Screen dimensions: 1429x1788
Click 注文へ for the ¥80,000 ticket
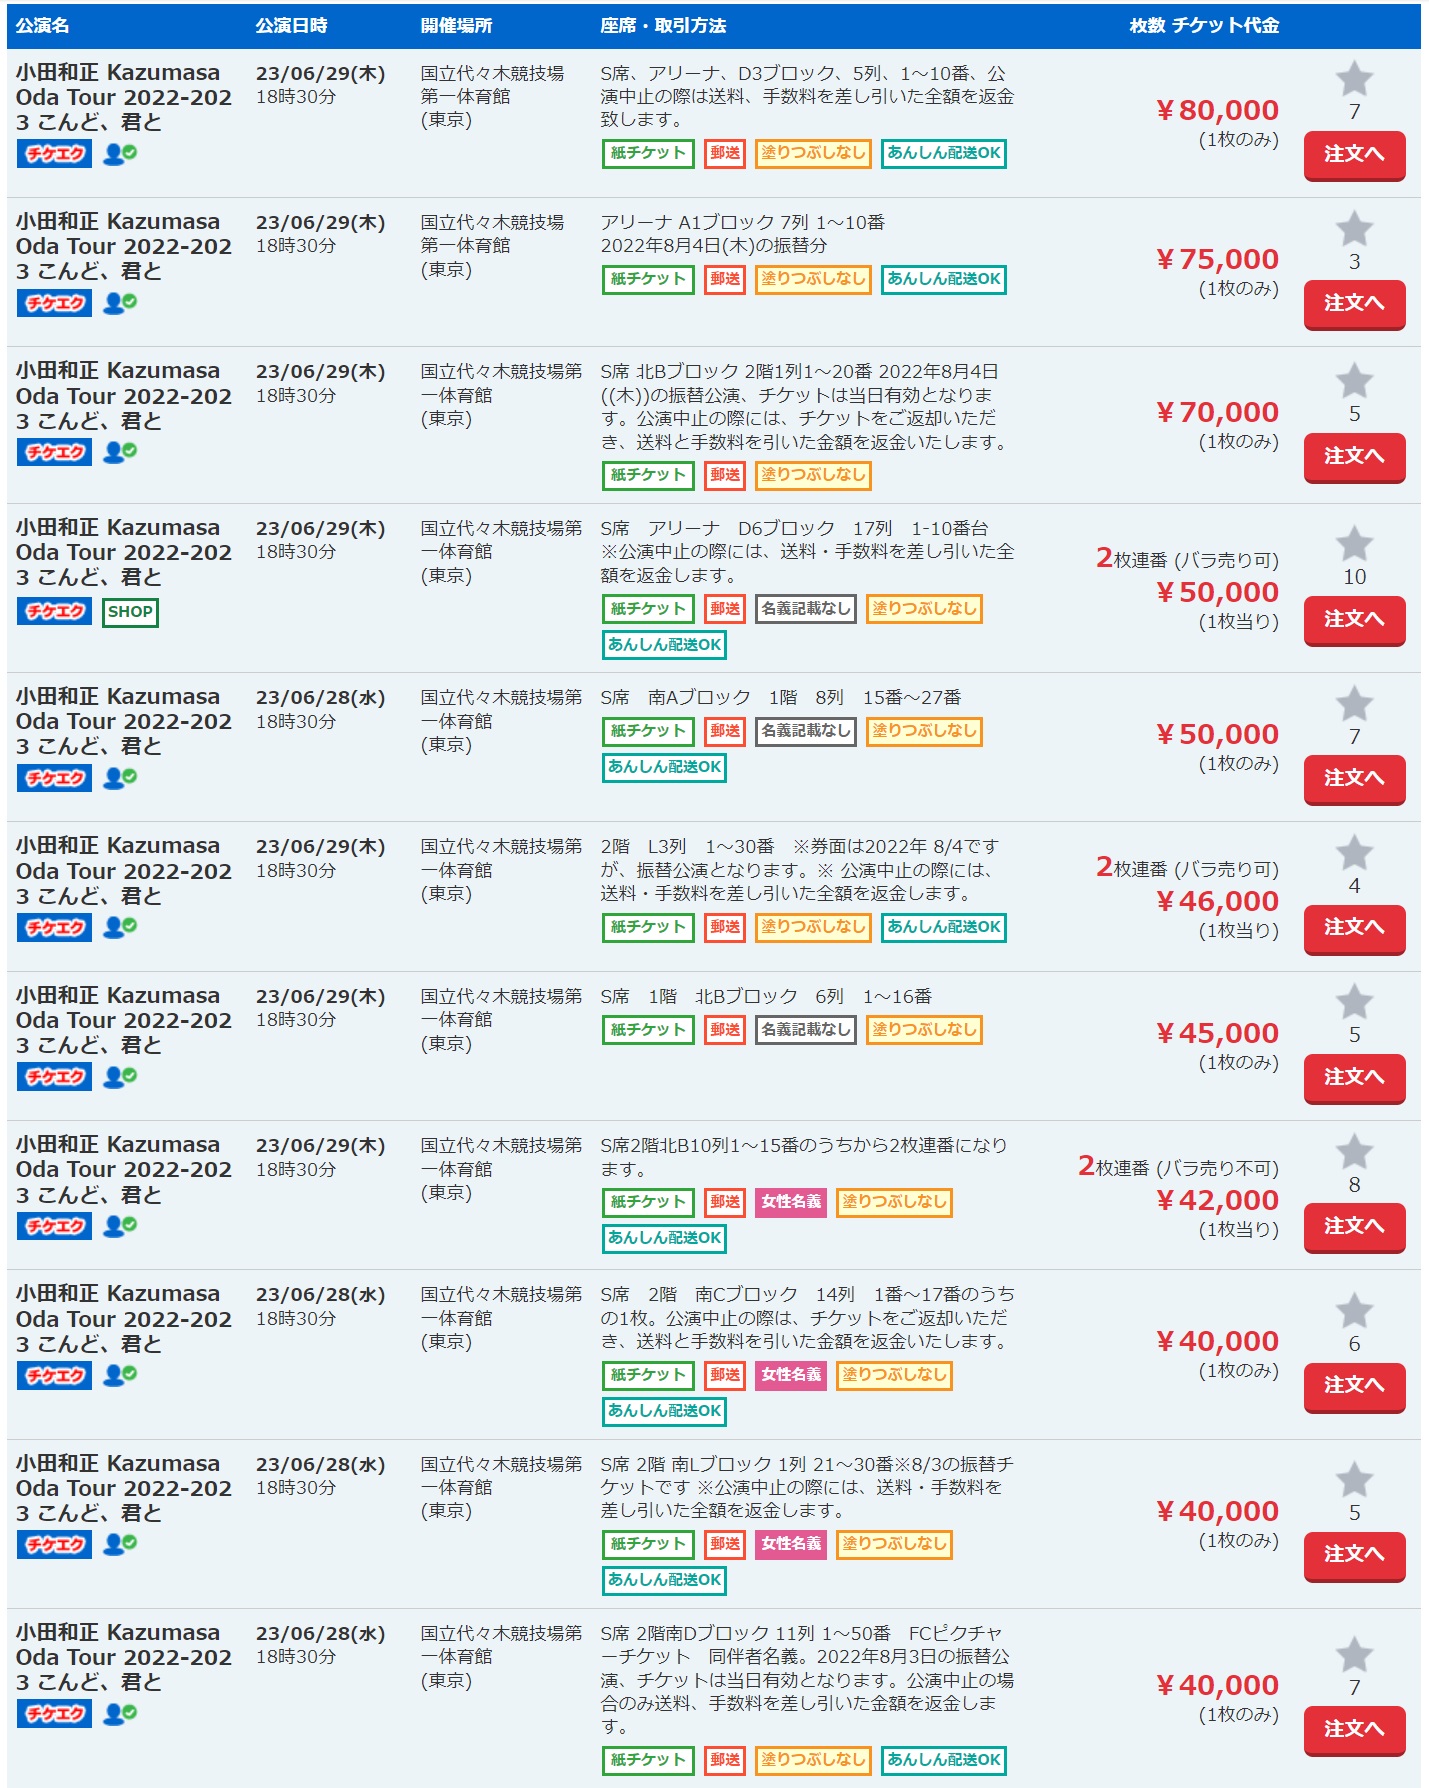tap(1354, 155)
